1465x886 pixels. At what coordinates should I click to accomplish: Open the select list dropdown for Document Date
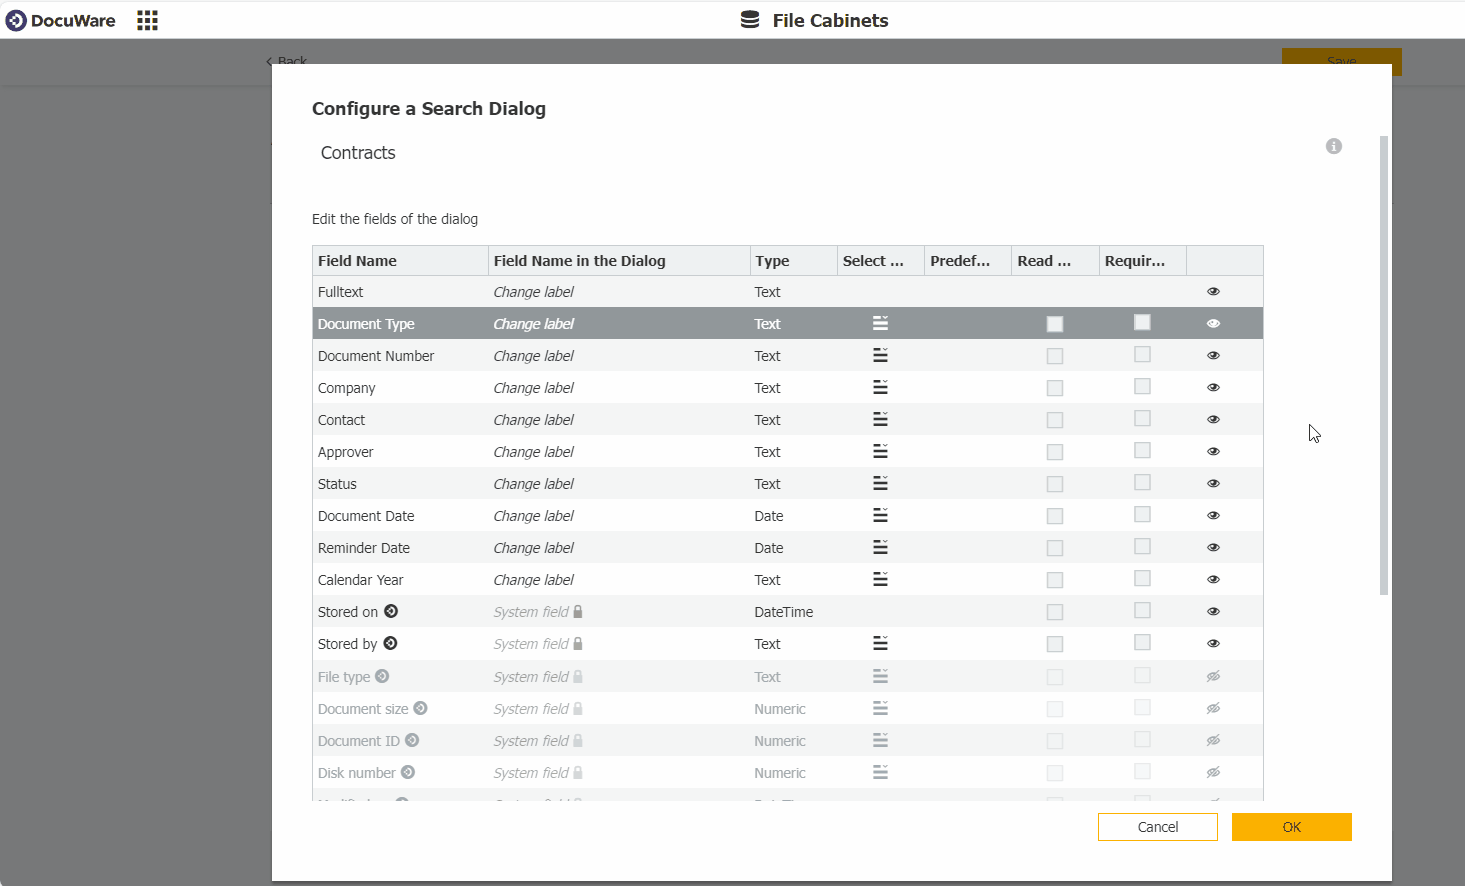click(879, 515)
